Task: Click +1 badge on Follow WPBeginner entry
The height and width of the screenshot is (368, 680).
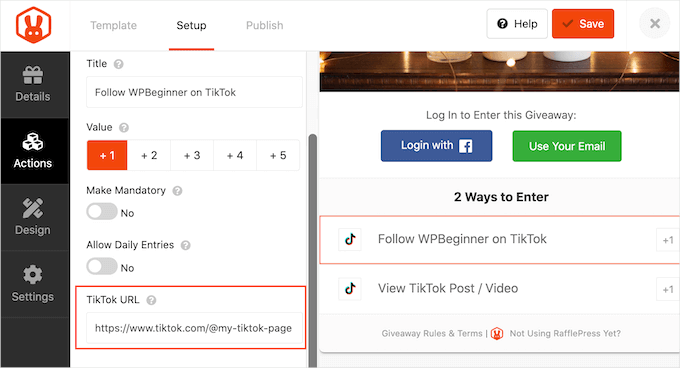Action: pyautogui.click(x=668, y=240)
